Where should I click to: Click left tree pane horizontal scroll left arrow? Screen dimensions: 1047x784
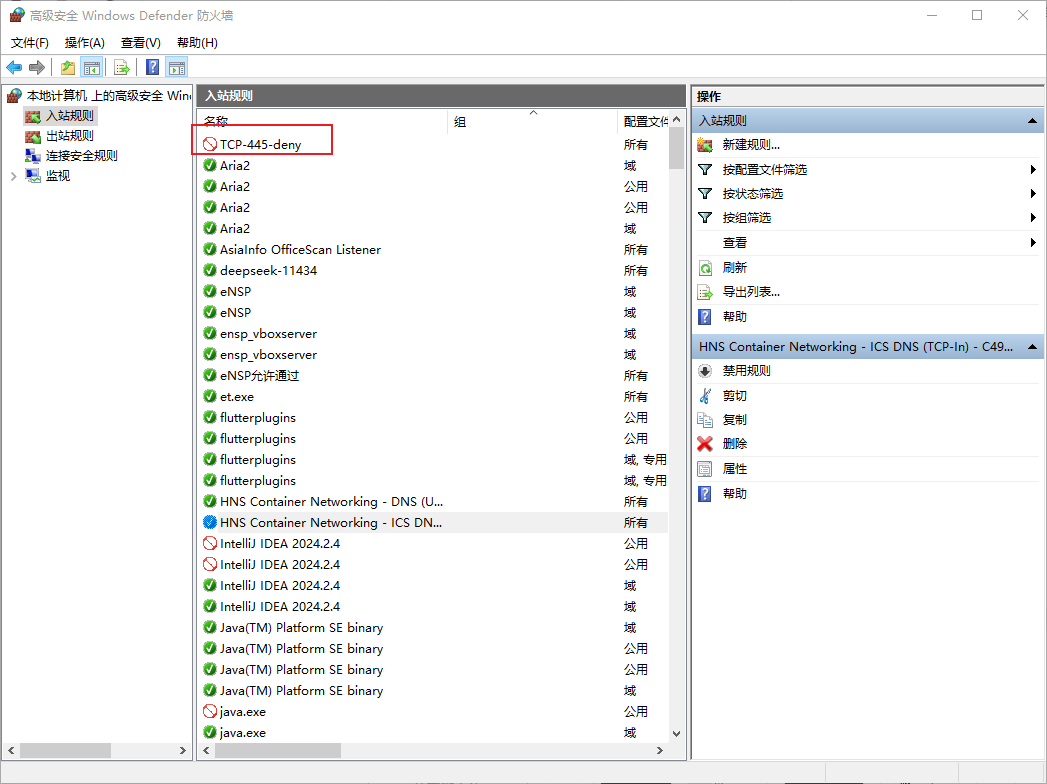point(11,751)
